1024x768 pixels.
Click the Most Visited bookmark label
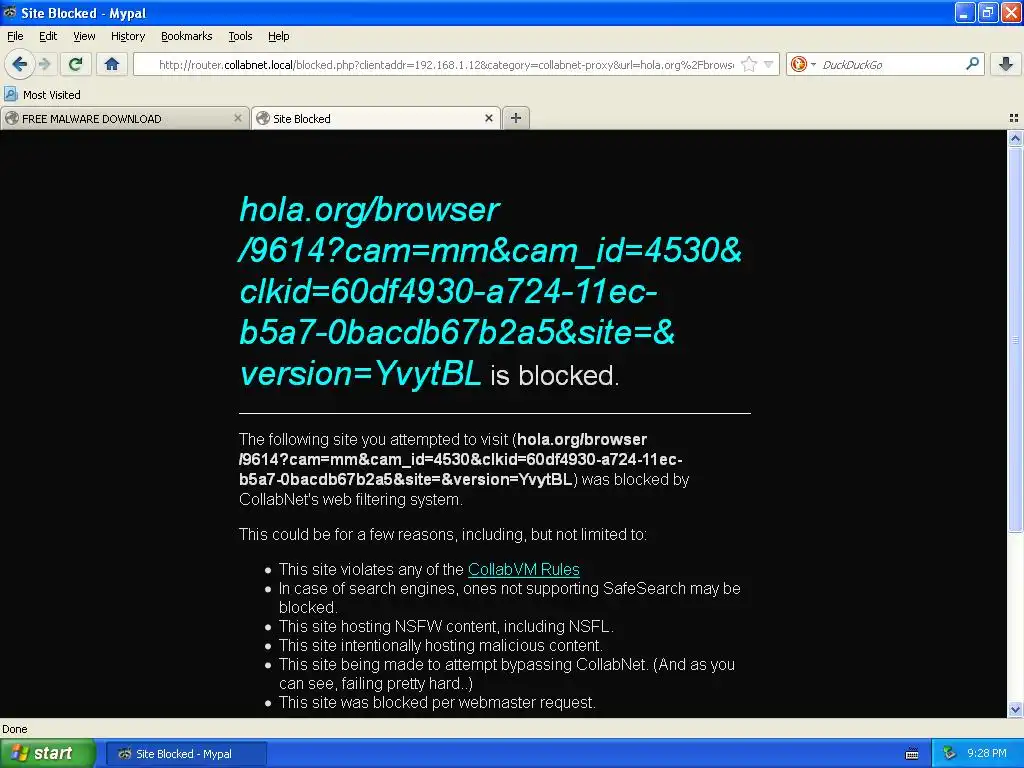52,95
